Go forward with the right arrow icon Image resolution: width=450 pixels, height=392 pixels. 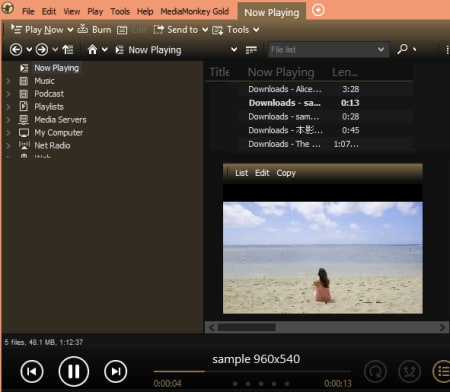tap(42, 50)
